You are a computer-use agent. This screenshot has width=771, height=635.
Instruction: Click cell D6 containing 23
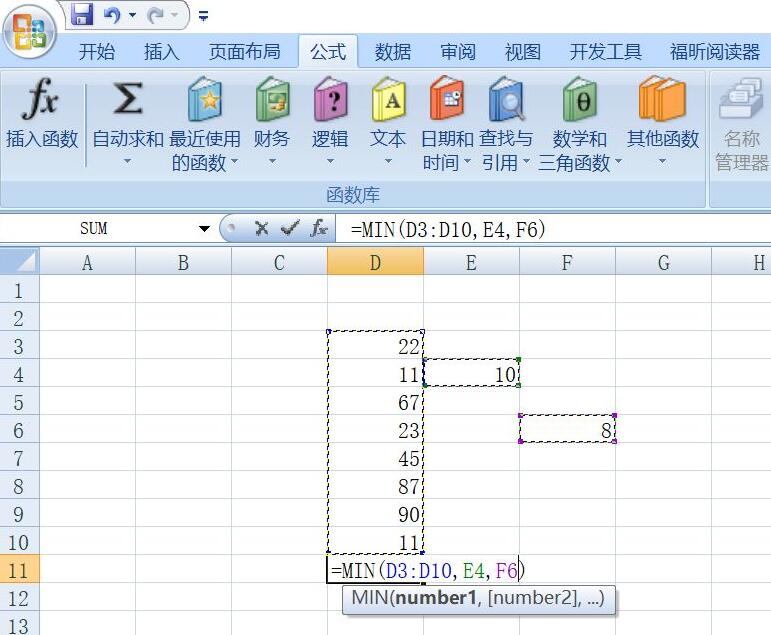point(375,430)
